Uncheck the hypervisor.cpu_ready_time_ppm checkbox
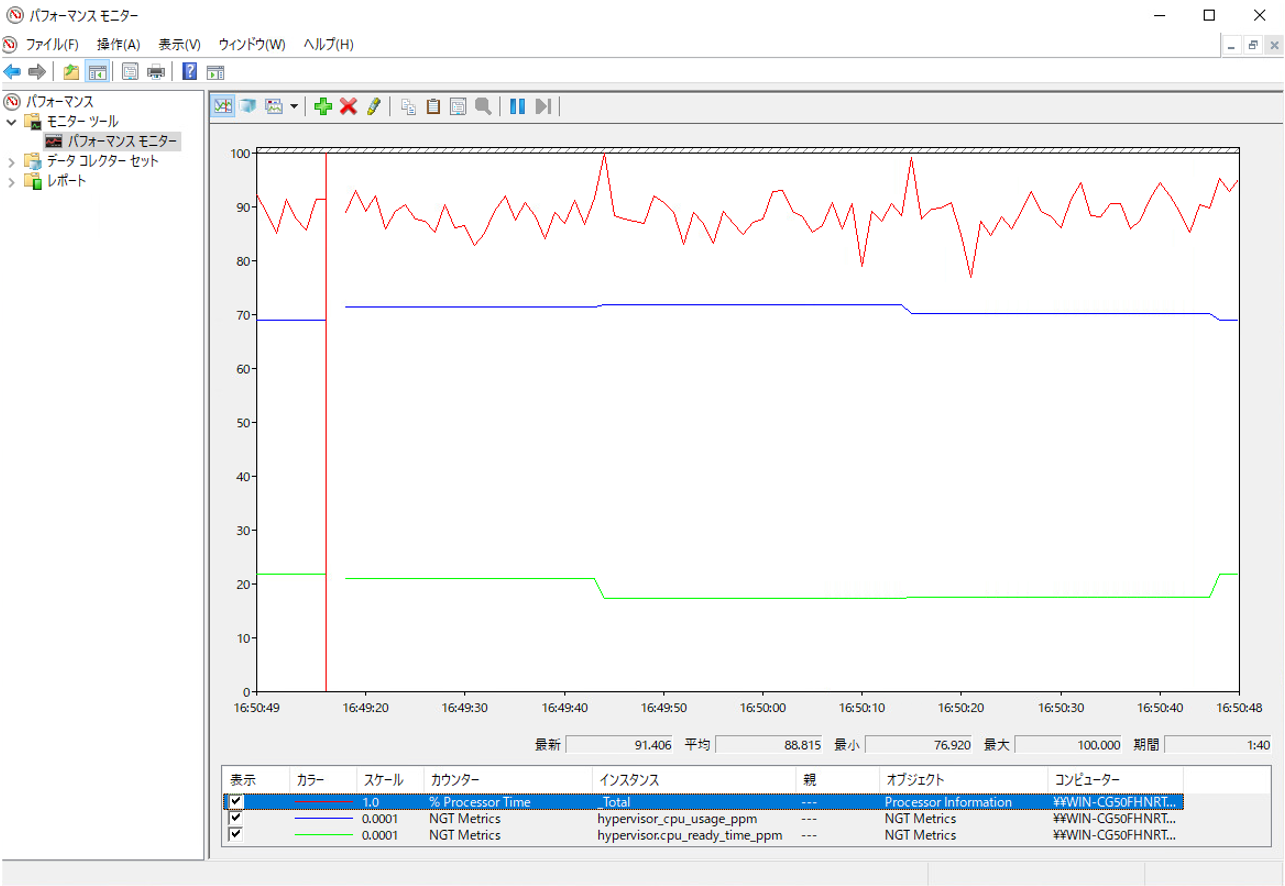 [x=236, y=834]
